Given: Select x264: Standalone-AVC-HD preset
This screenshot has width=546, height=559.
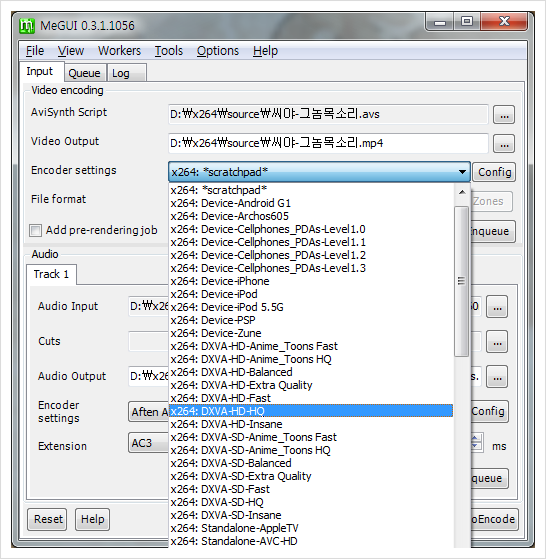Looking at the screenshot, I should pyautogui.click(x=311, y=542).
